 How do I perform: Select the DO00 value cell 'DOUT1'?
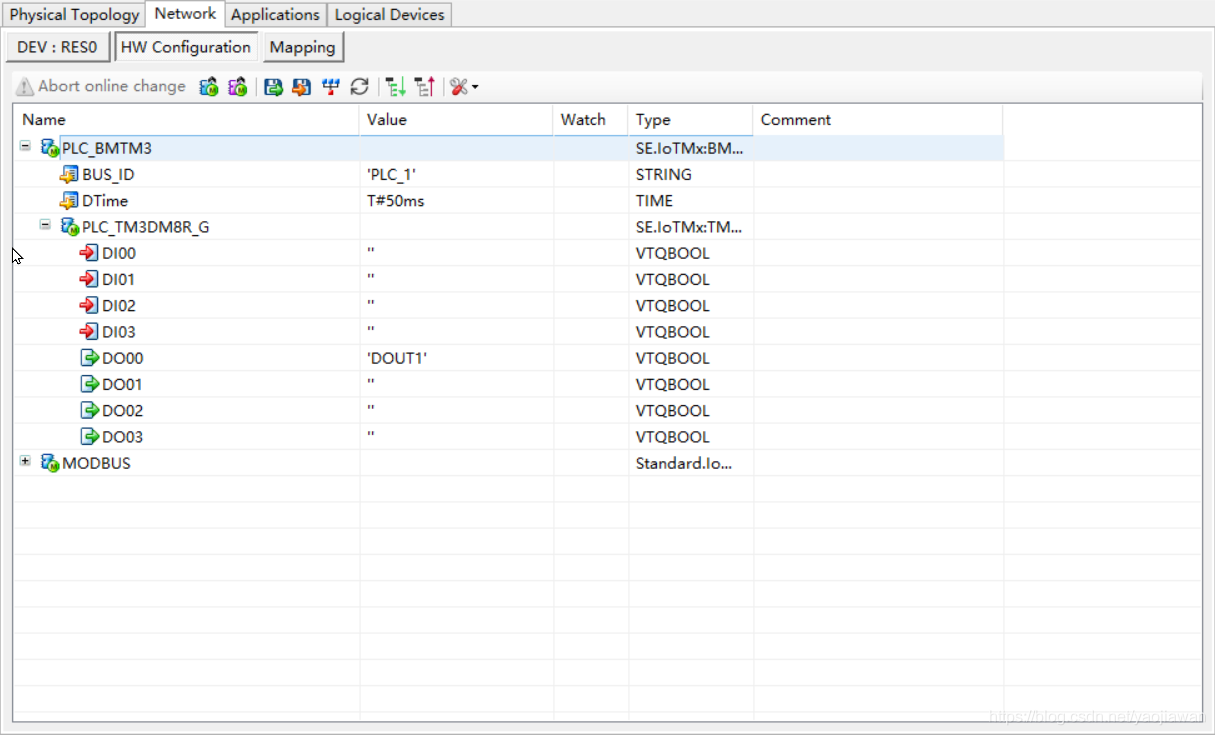click(397, 358)
